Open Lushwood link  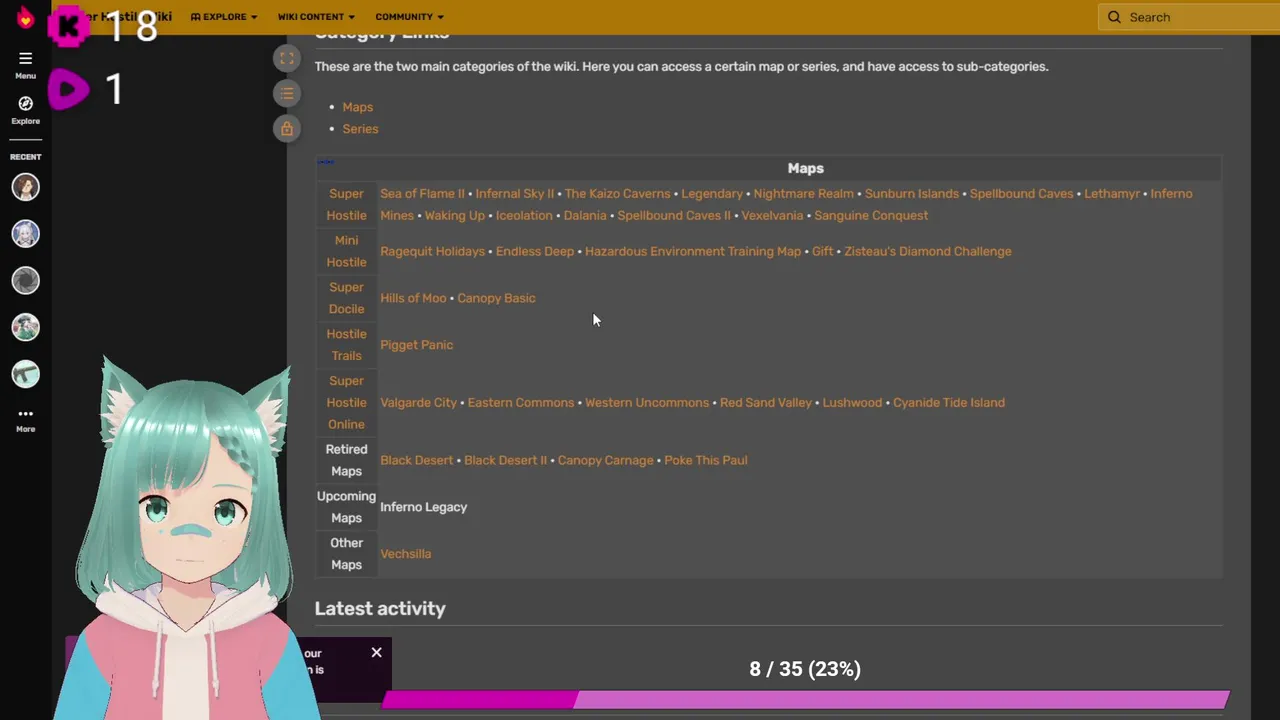coord(852,403)
